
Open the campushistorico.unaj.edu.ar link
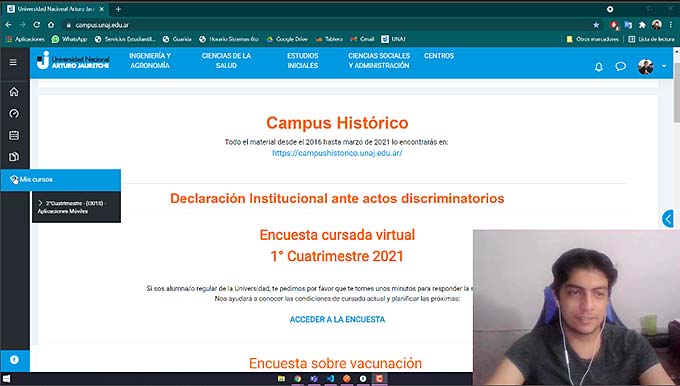337,153
